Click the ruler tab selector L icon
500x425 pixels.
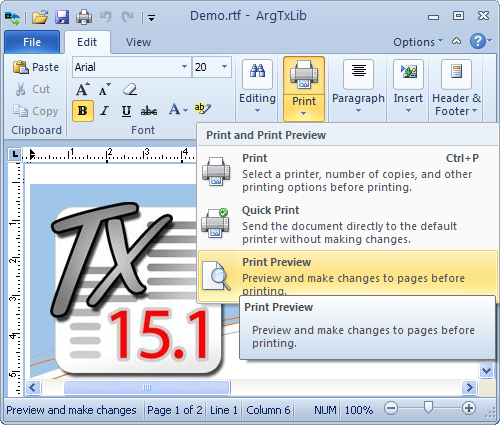pyautogui.click(x=15, y=154)
